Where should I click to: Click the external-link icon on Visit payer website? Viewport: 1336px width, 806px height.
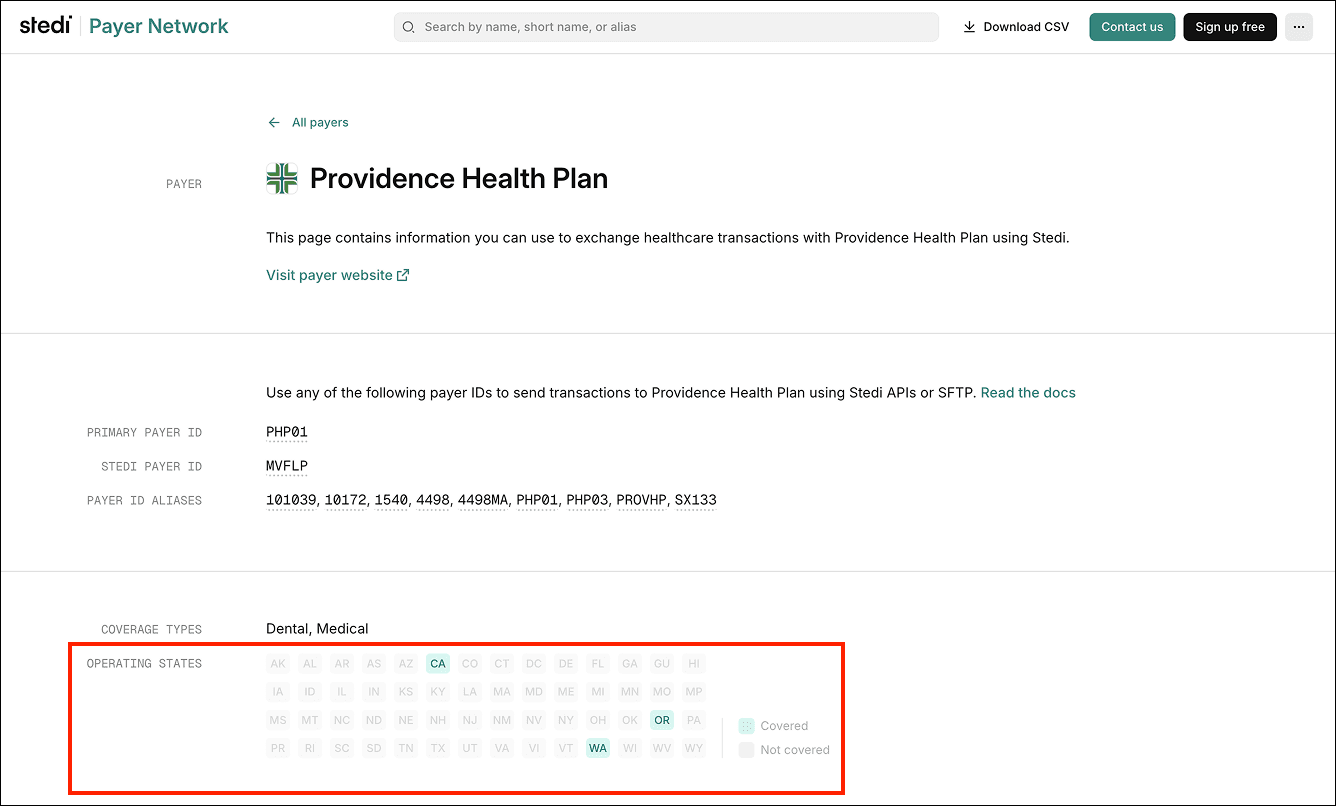[404, 274]
